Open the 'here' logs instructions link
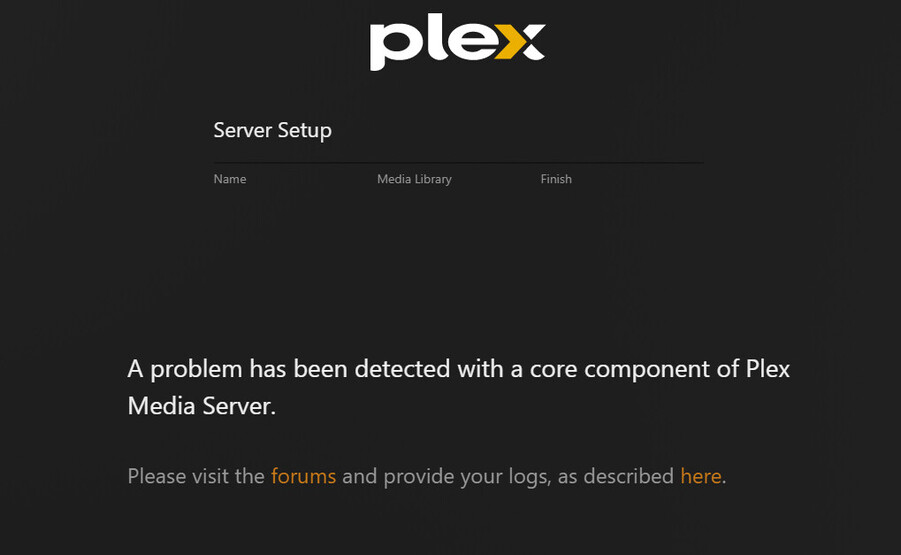 click(701, 476)
